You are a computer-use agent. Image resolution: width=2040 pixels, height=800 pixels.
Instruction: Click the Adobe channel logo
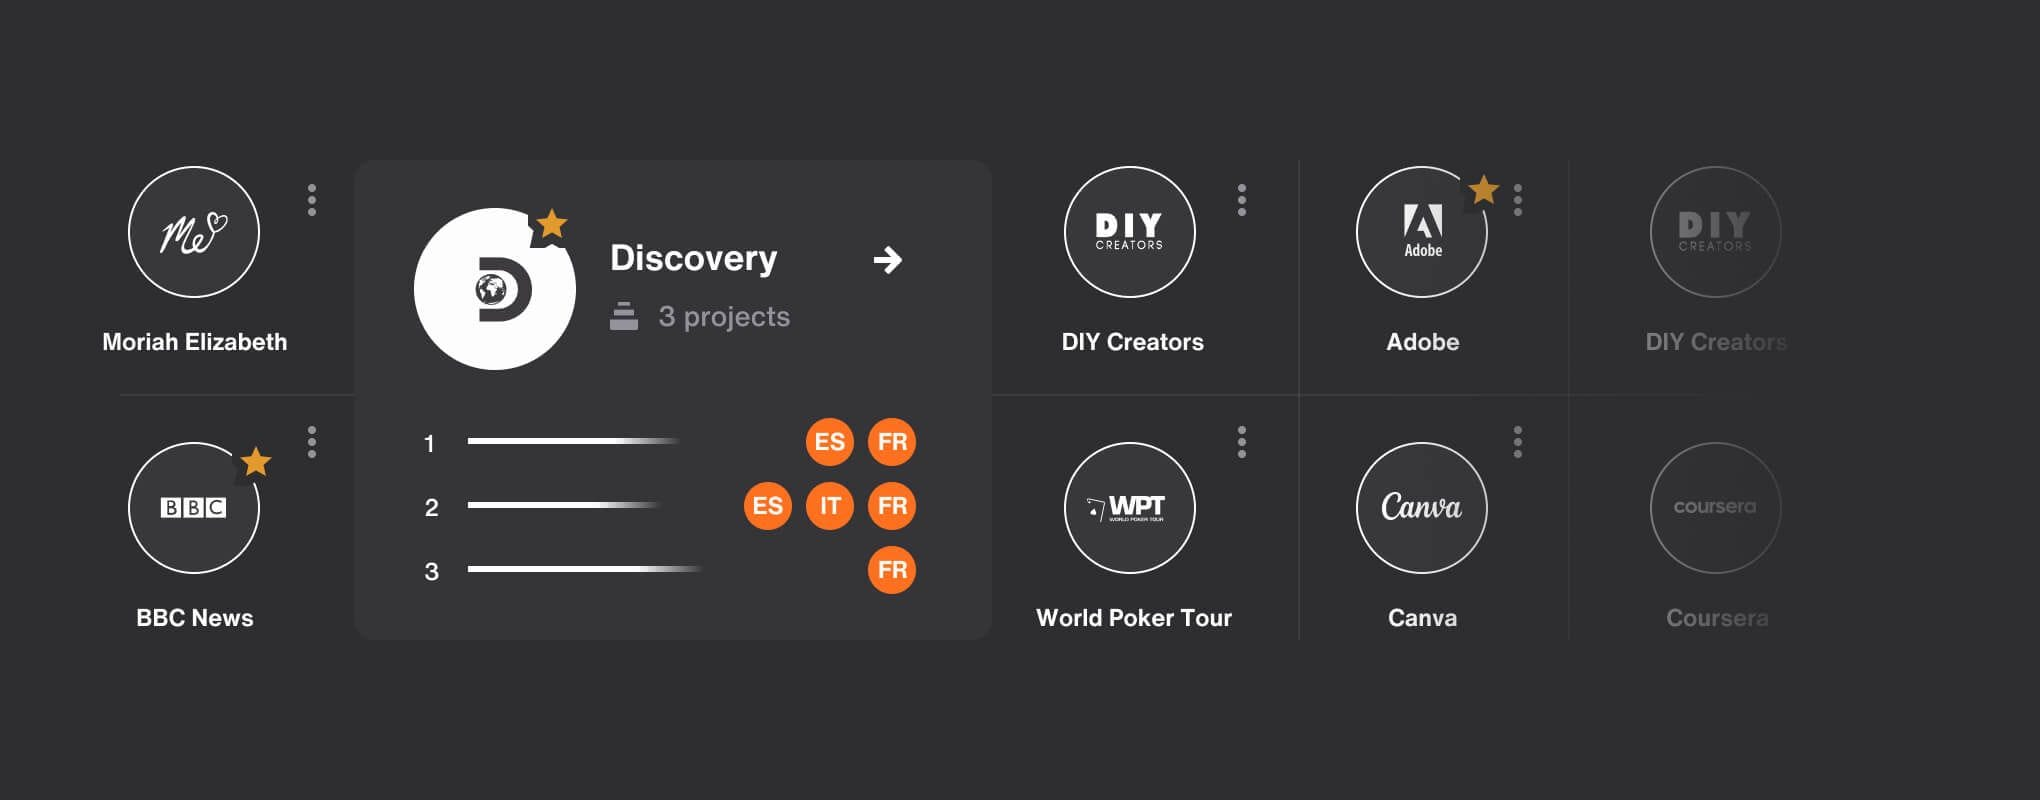point(1422,232)
